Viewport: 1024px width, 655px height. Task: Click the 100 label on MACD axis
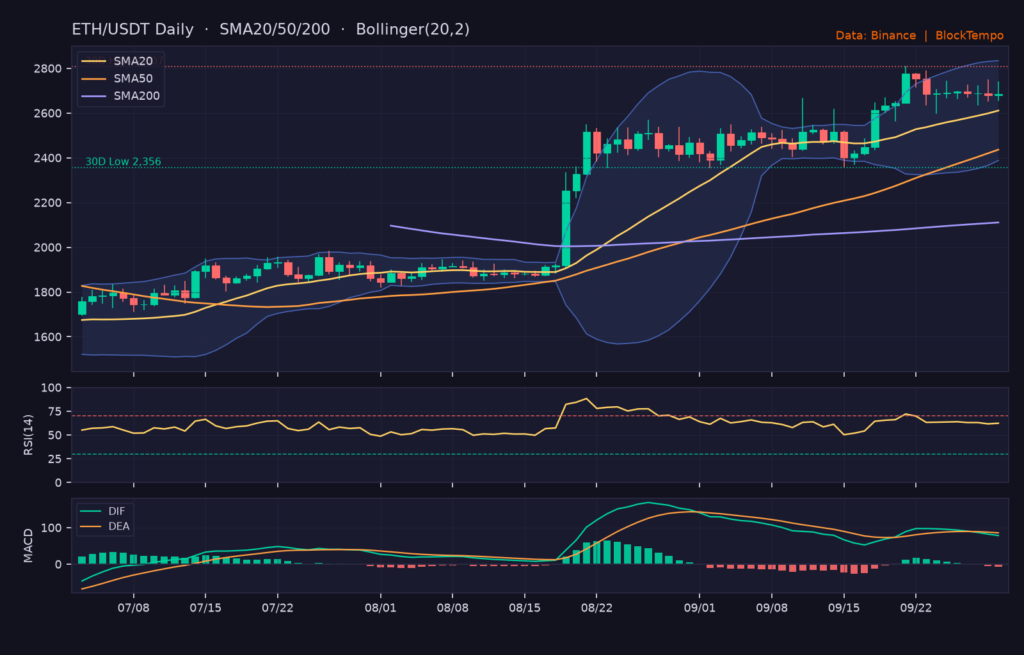click(52, 528)
